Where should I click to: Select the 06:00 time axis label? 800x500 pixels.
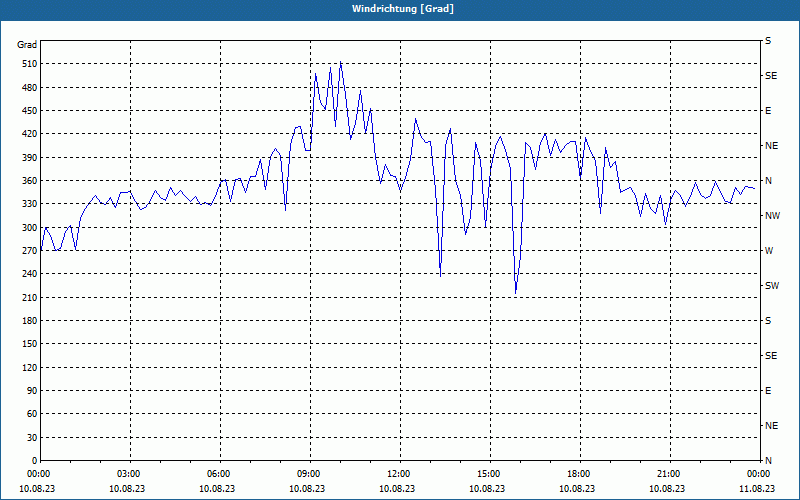(x=217, y=474)
